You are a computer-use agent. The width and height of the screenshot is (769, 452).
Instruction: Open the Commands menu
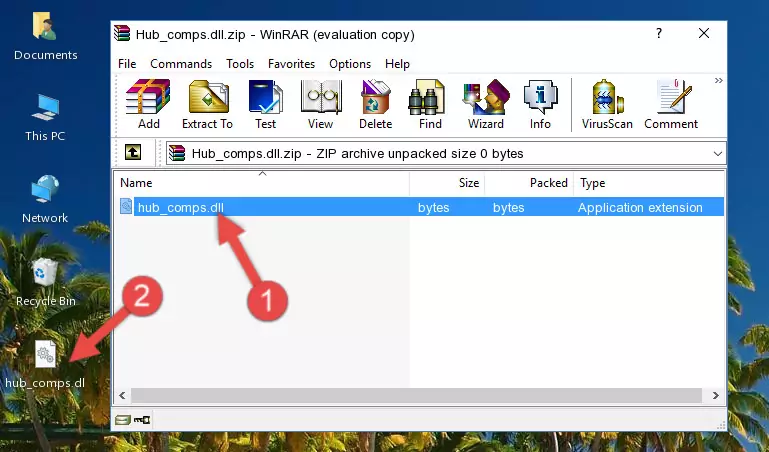[181, 64]
